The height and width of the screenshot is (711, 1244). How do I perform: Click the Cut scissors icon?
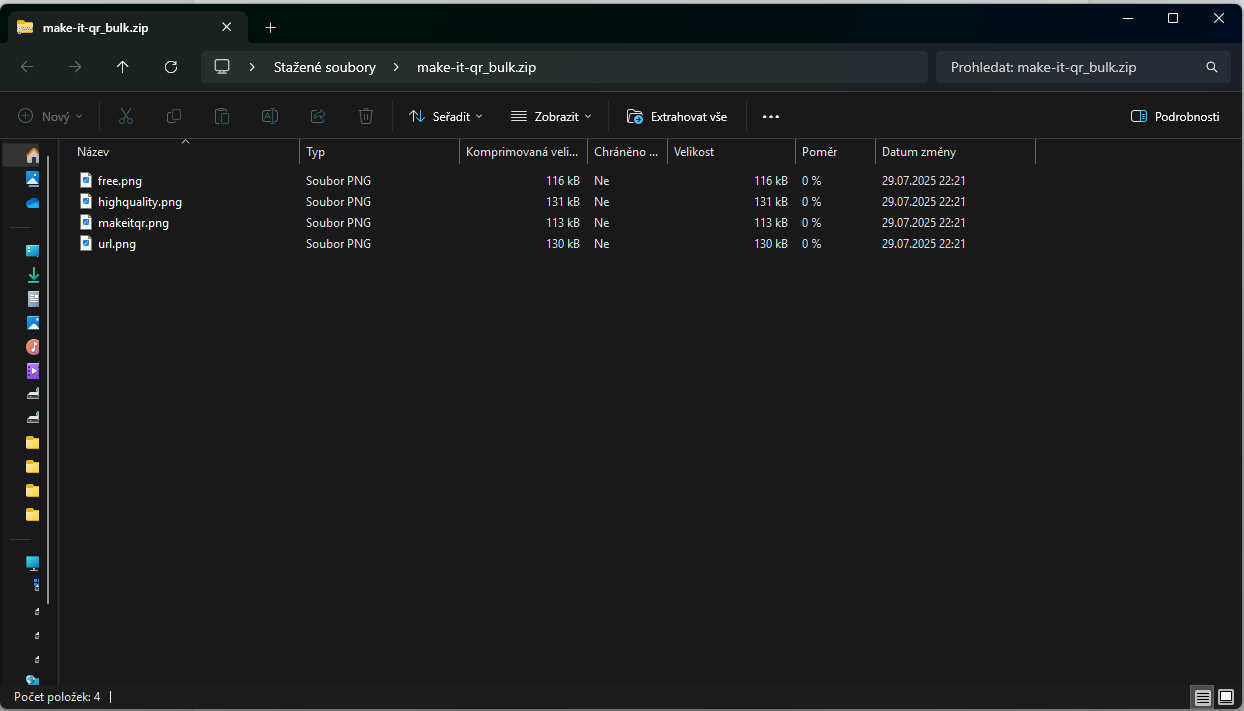(x=126, y=116)
